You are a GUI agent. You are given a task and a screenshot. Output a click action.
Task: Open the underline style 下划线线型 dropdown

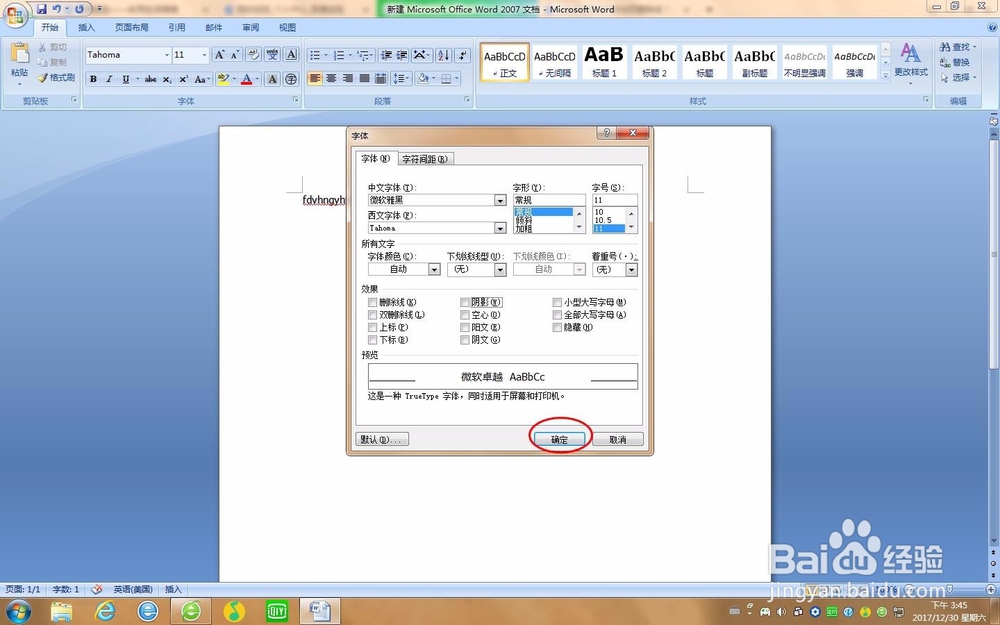point(500,270)
